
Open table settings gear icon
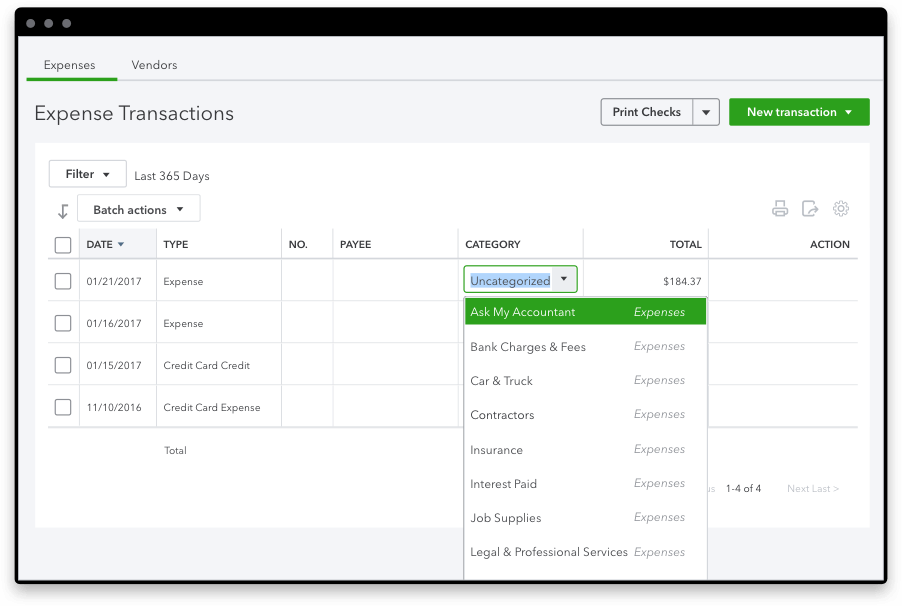(x=841, y=209)
